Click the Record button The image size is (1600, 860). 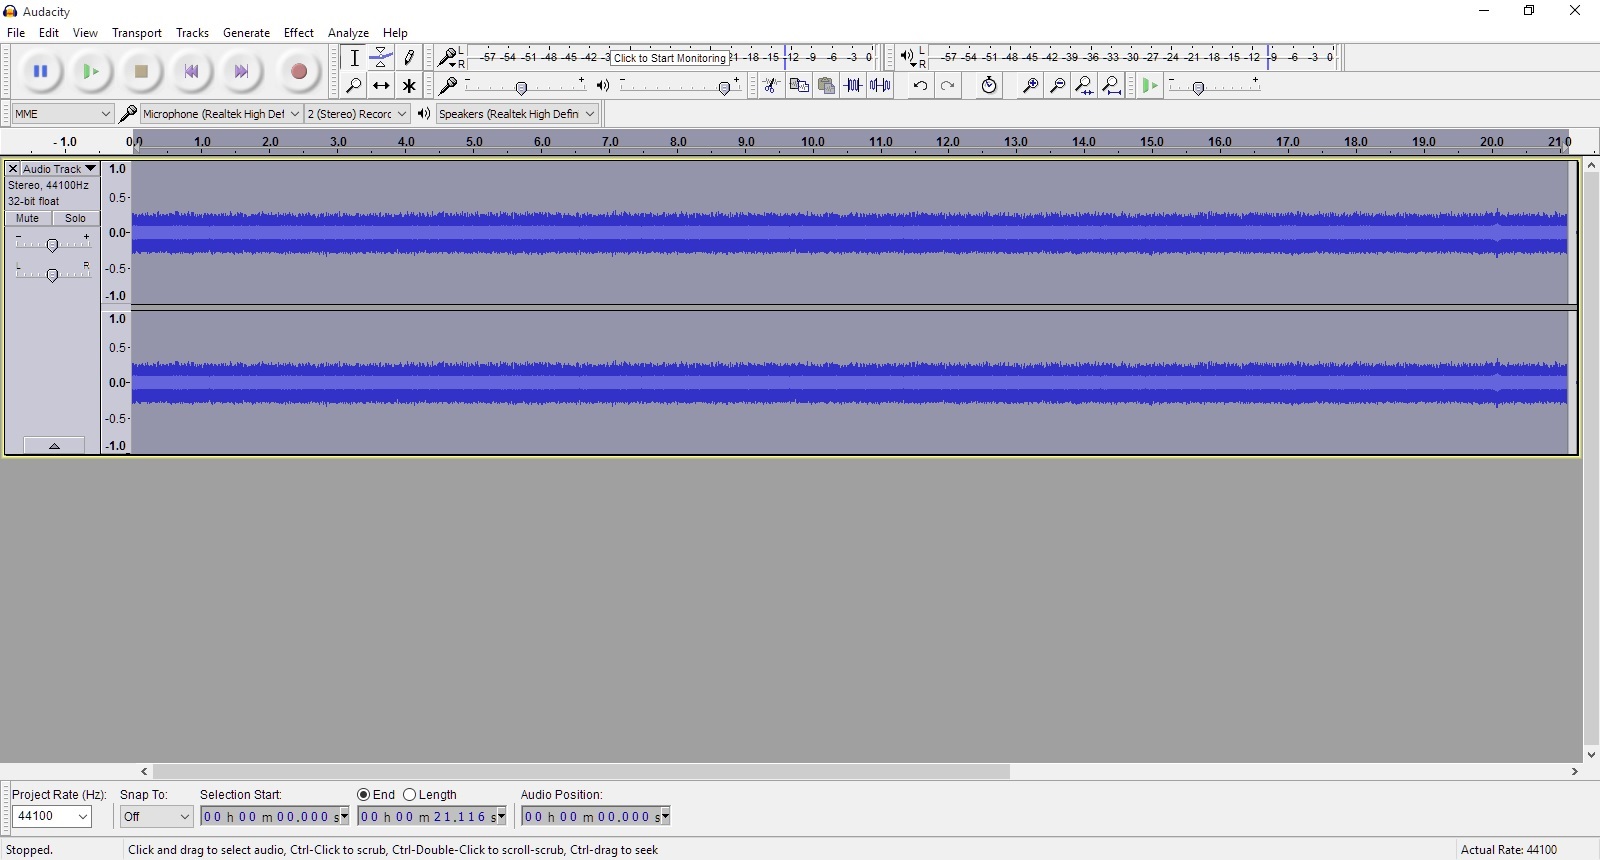tap(298, 71)
